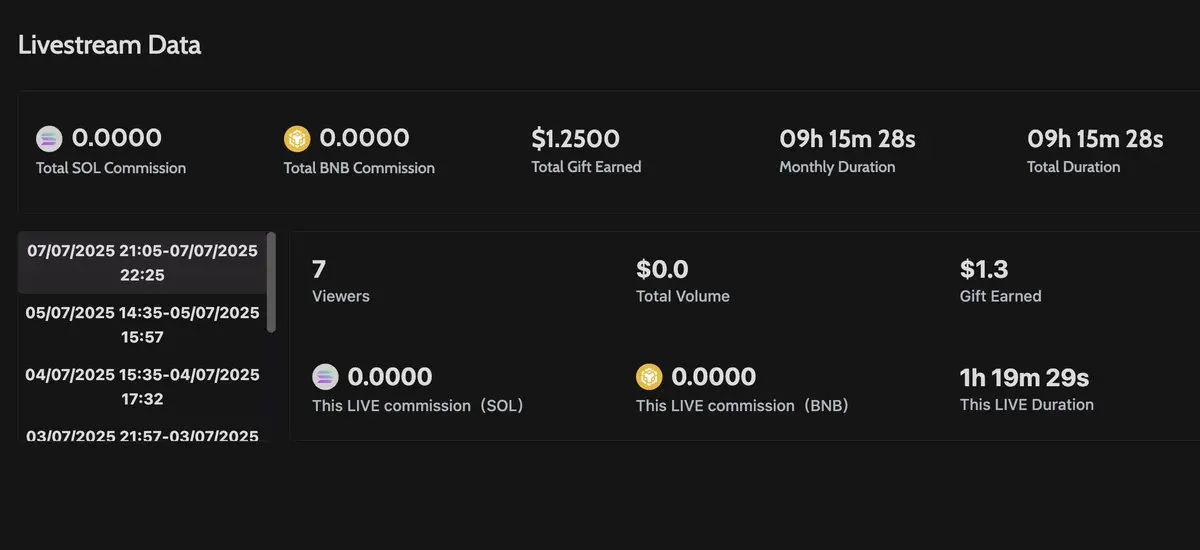
Task: Select the 07/07/2025 21:05 livestream session
Action: [x=143, y=262]
